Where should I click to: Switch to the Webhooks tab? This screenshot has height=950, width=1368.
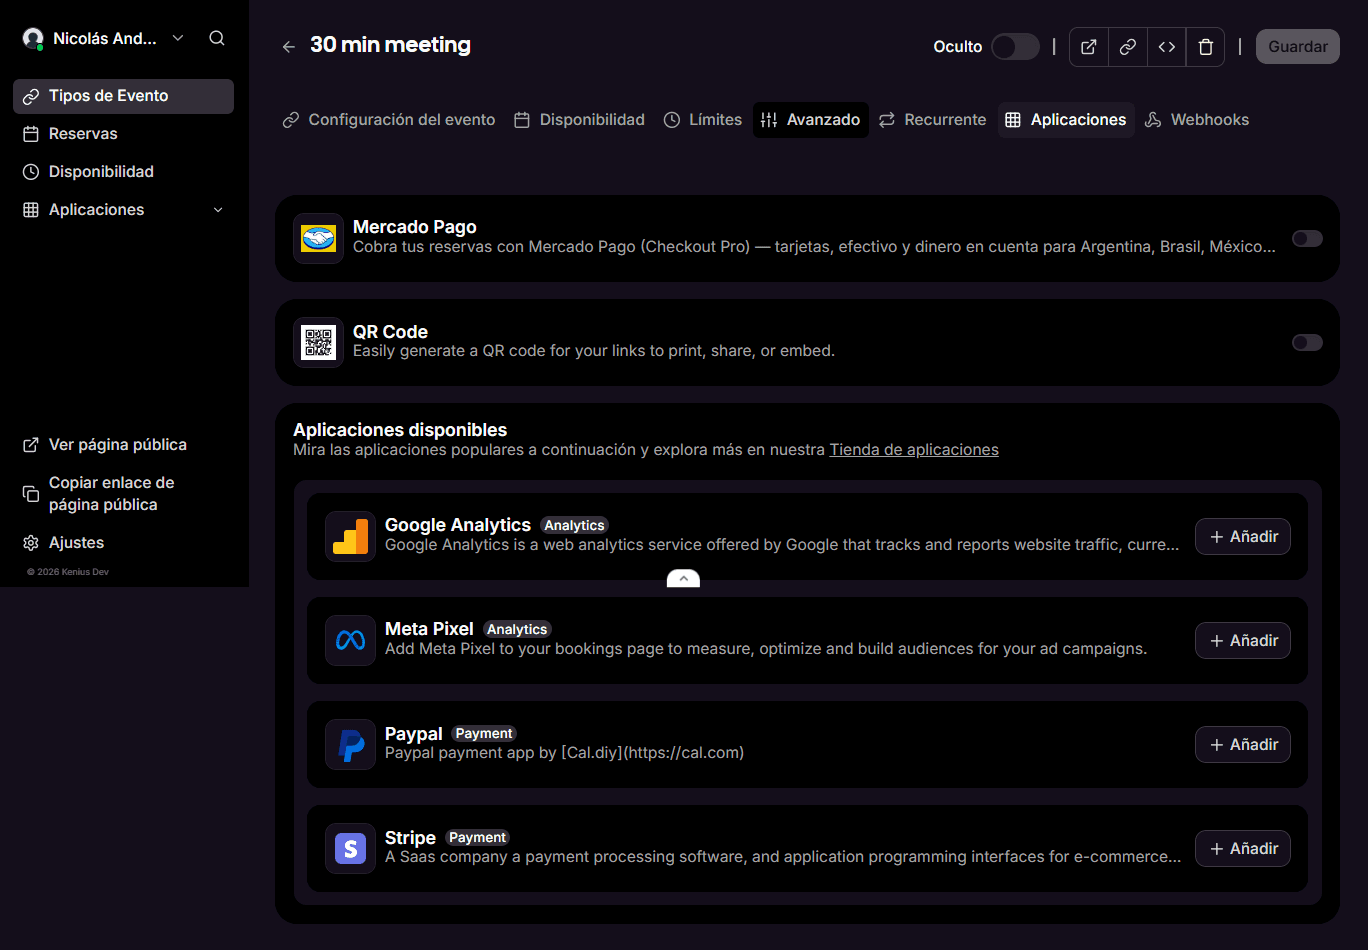pos(1197,120)
